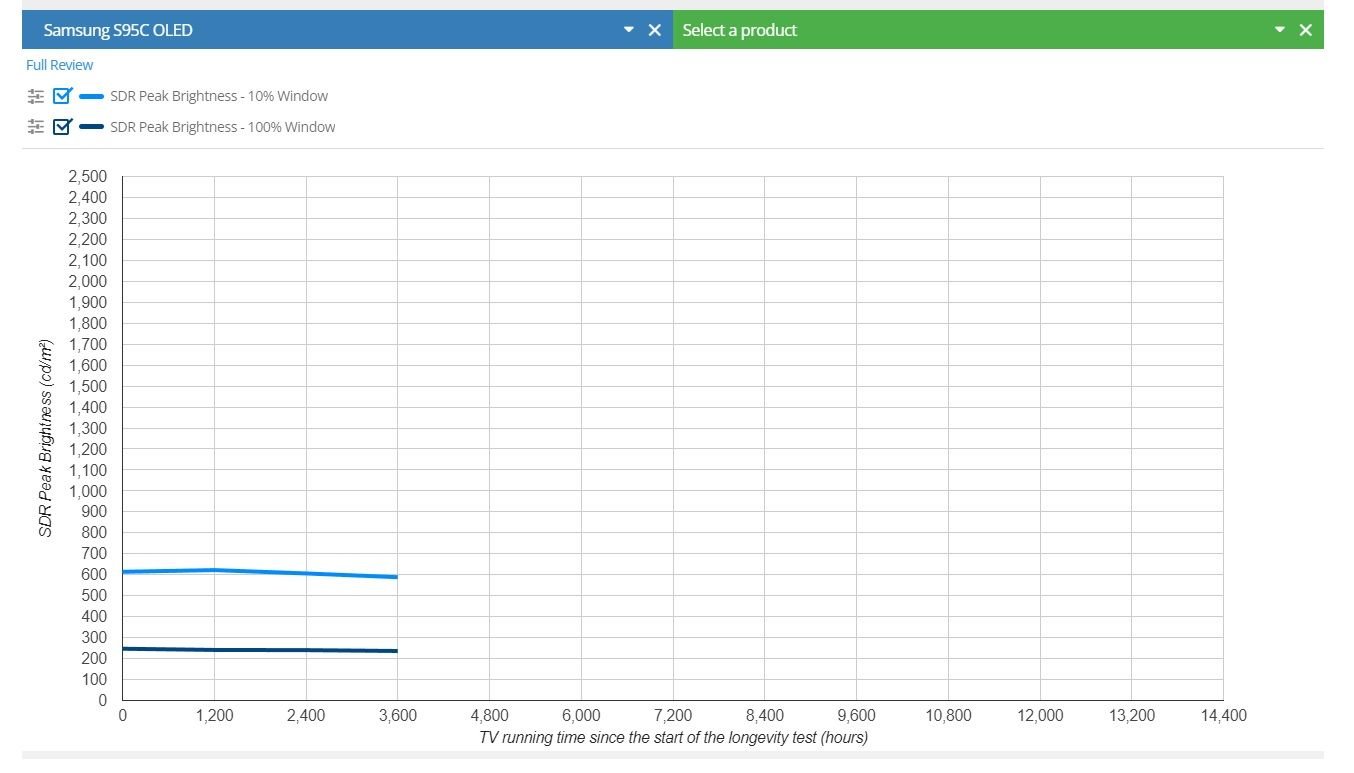This screenshot has width=1354, height=773.
Task: Expand the green product selector's dropdown arrow
Action: tap(1280, 30)
